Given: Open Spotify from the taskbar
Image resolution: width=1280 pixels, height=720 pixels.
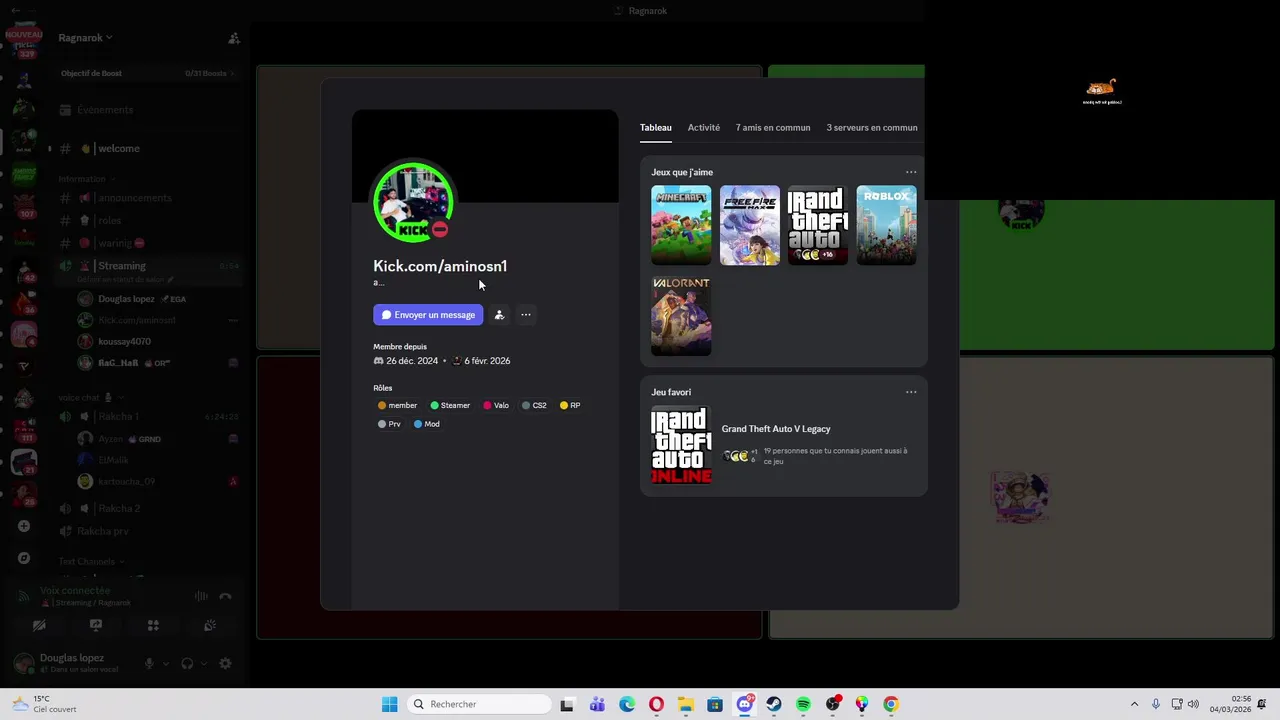Looking at the screenshot, I should click(x=803, y=704).
